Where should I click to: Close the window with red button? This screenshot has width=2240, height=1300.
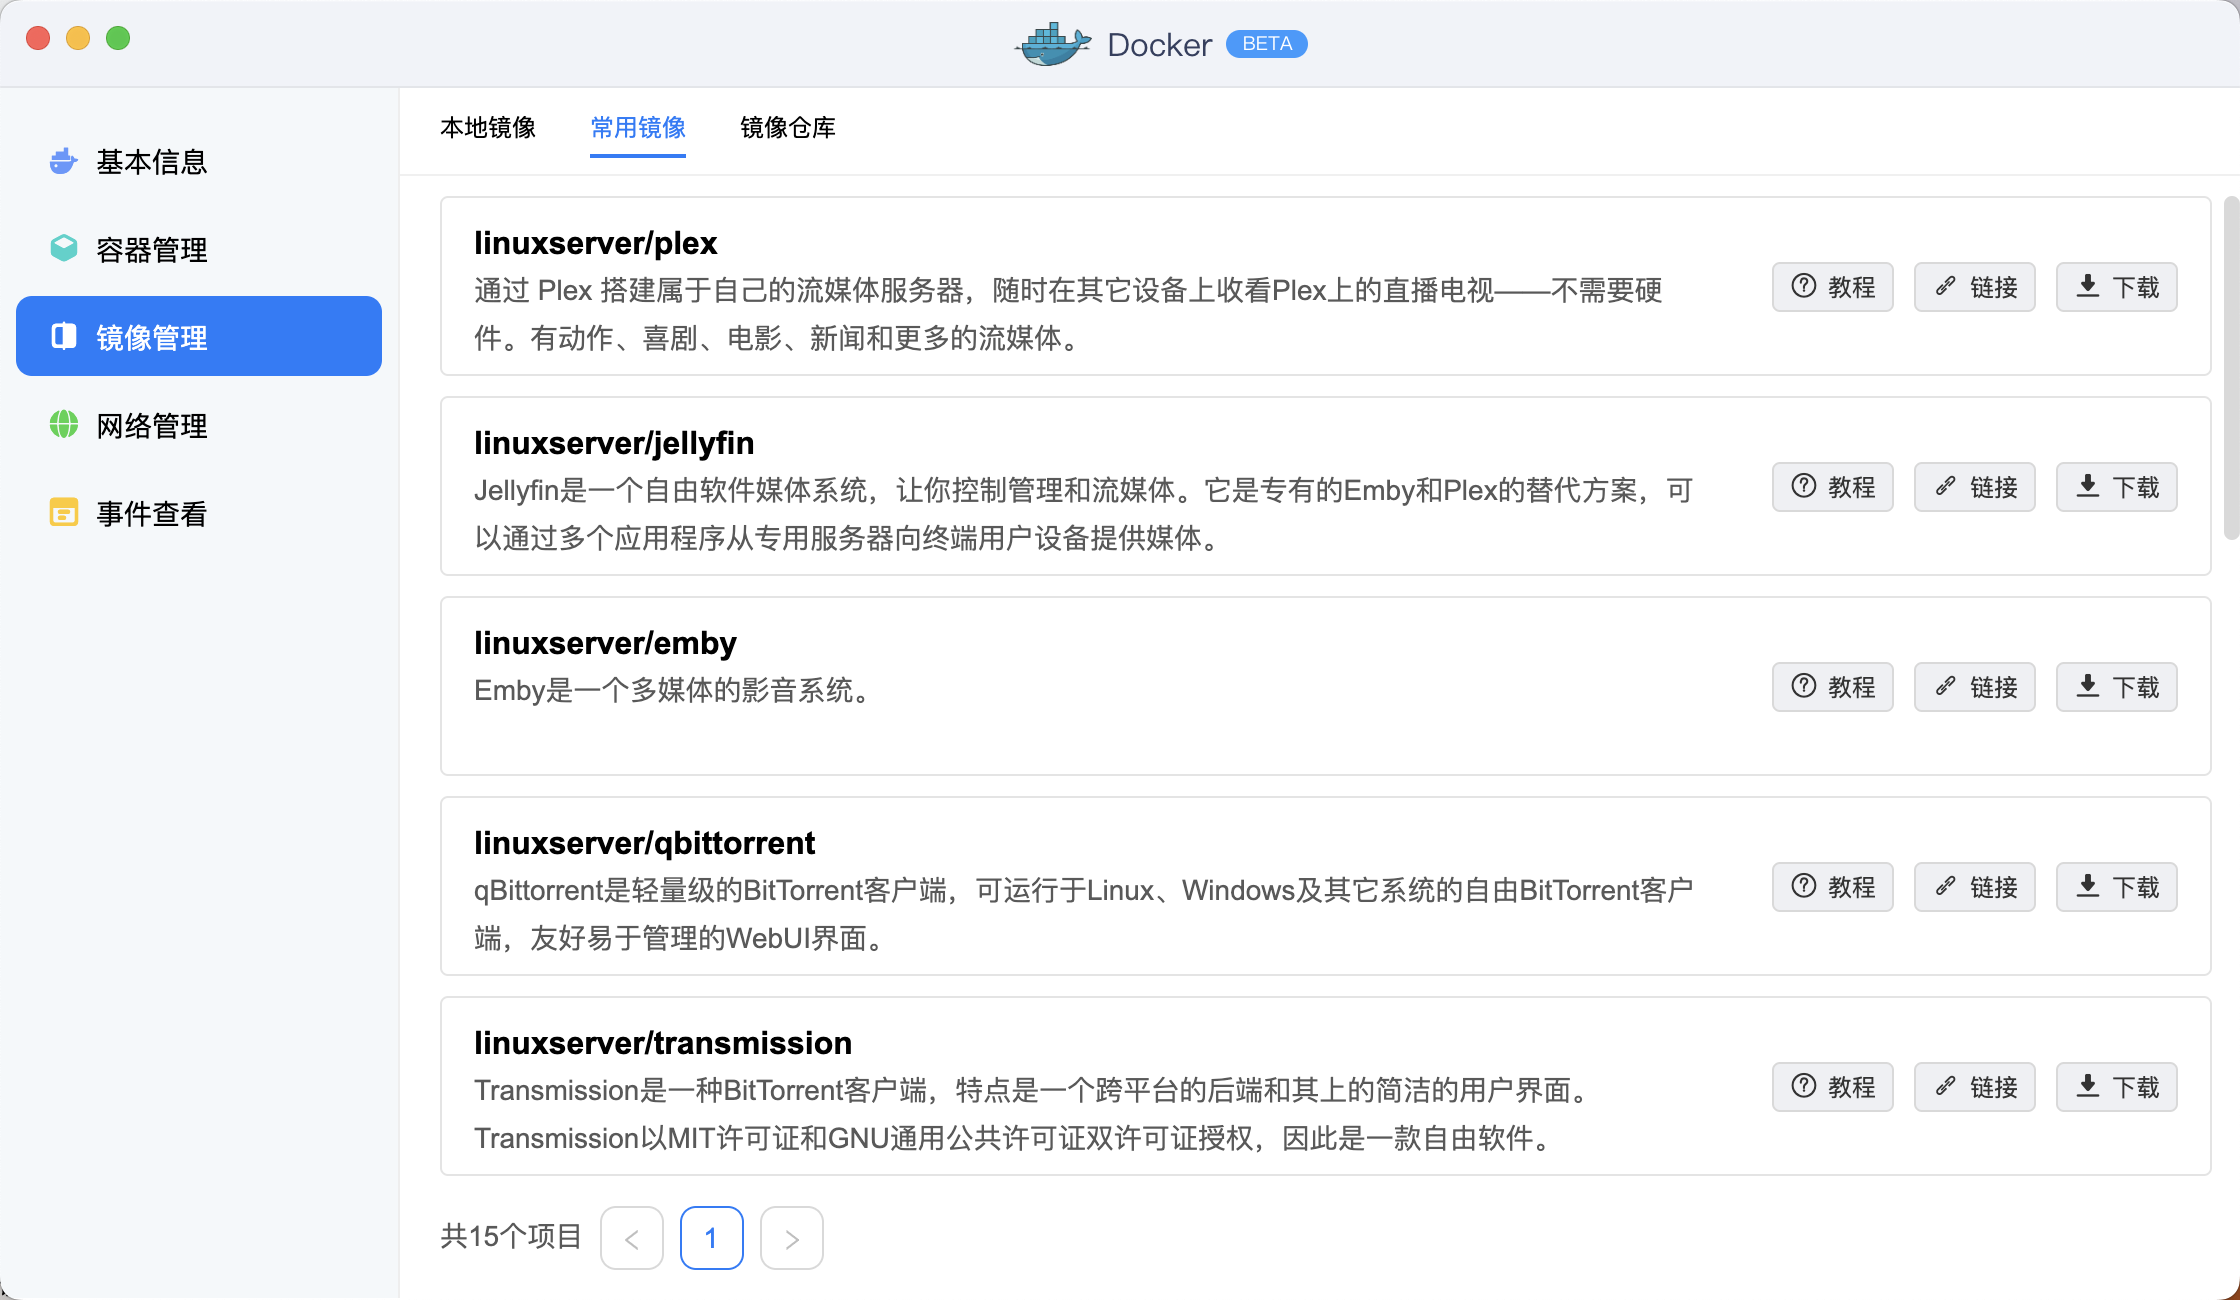38,38
